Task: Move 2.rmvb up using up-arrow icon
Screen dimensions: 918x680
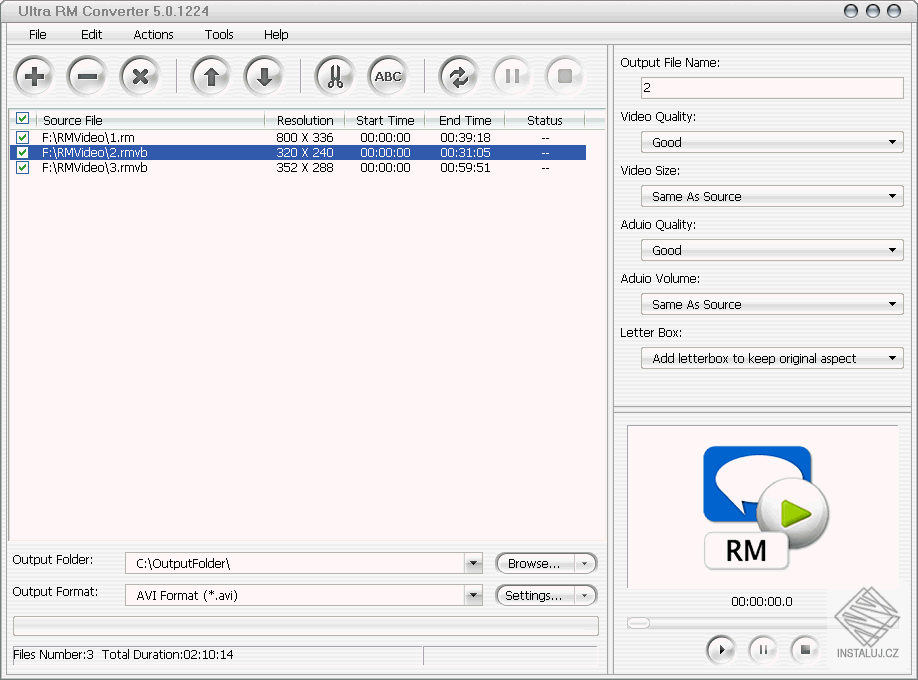Action: [x=210, y=75]
